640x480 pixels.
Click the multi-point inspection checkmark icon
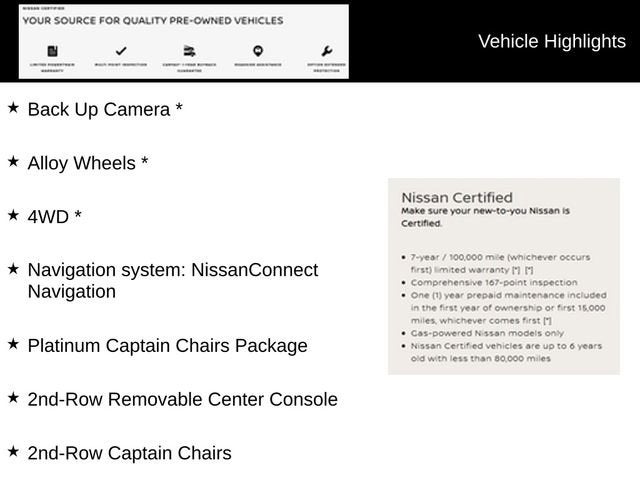121,51
